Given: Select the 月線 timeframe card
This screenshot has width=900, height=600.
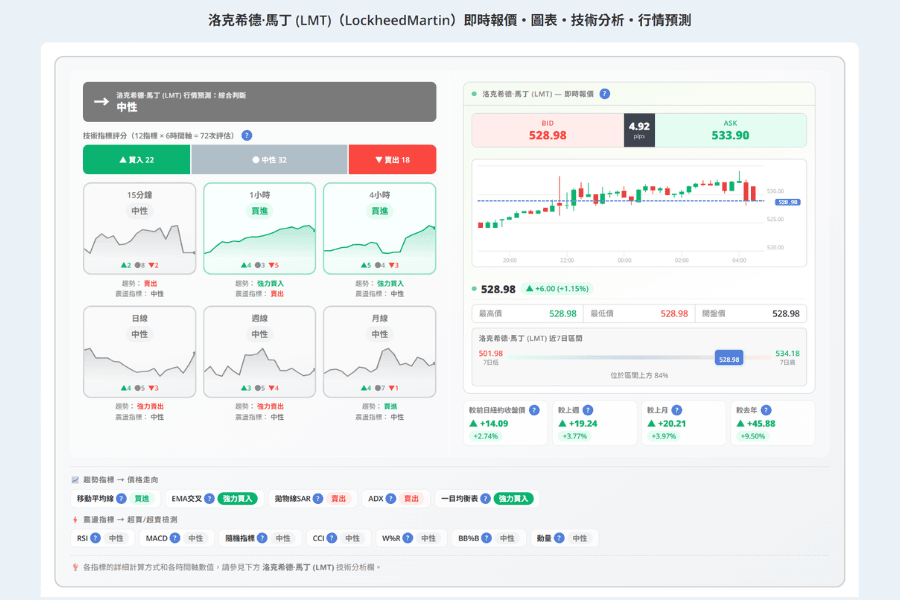Looking at the screenshot, I should (379, 351).
